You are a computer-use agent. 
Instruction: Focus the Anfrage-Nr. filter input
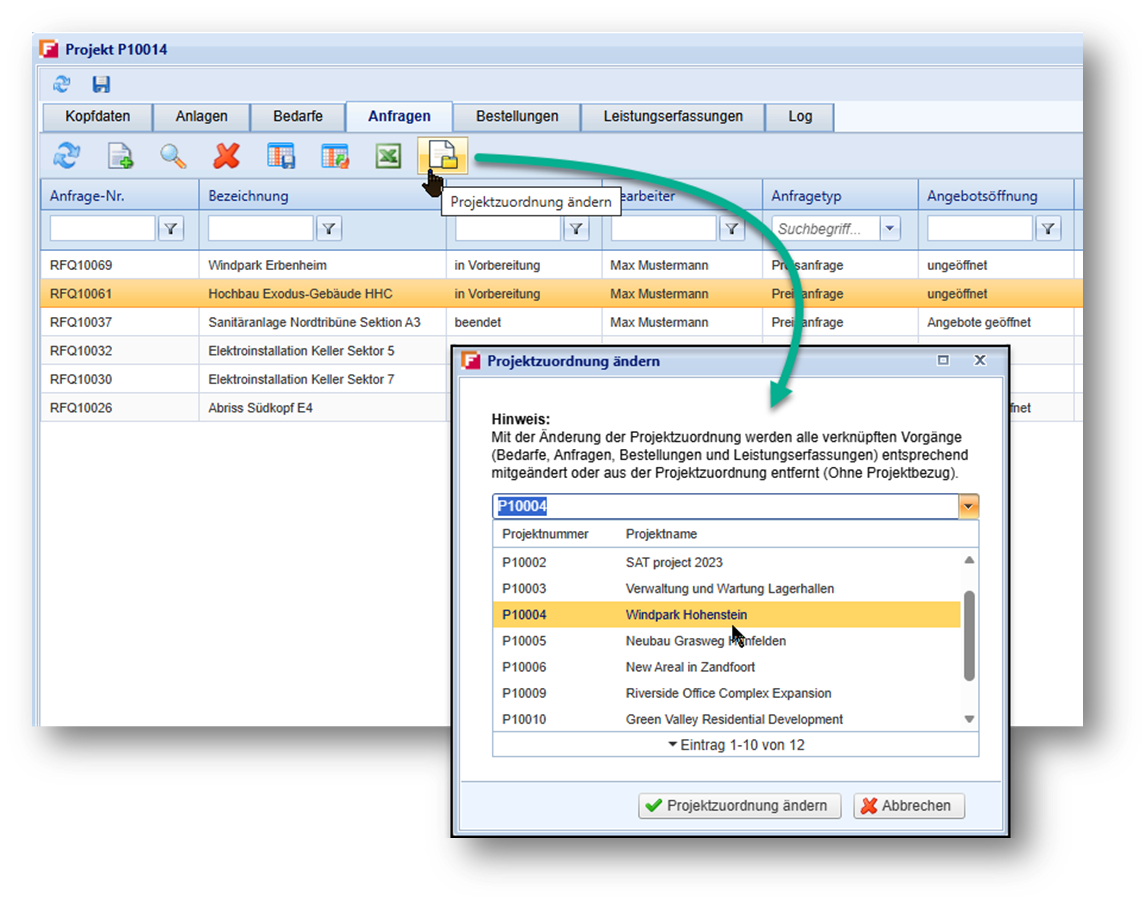[102, 228]
